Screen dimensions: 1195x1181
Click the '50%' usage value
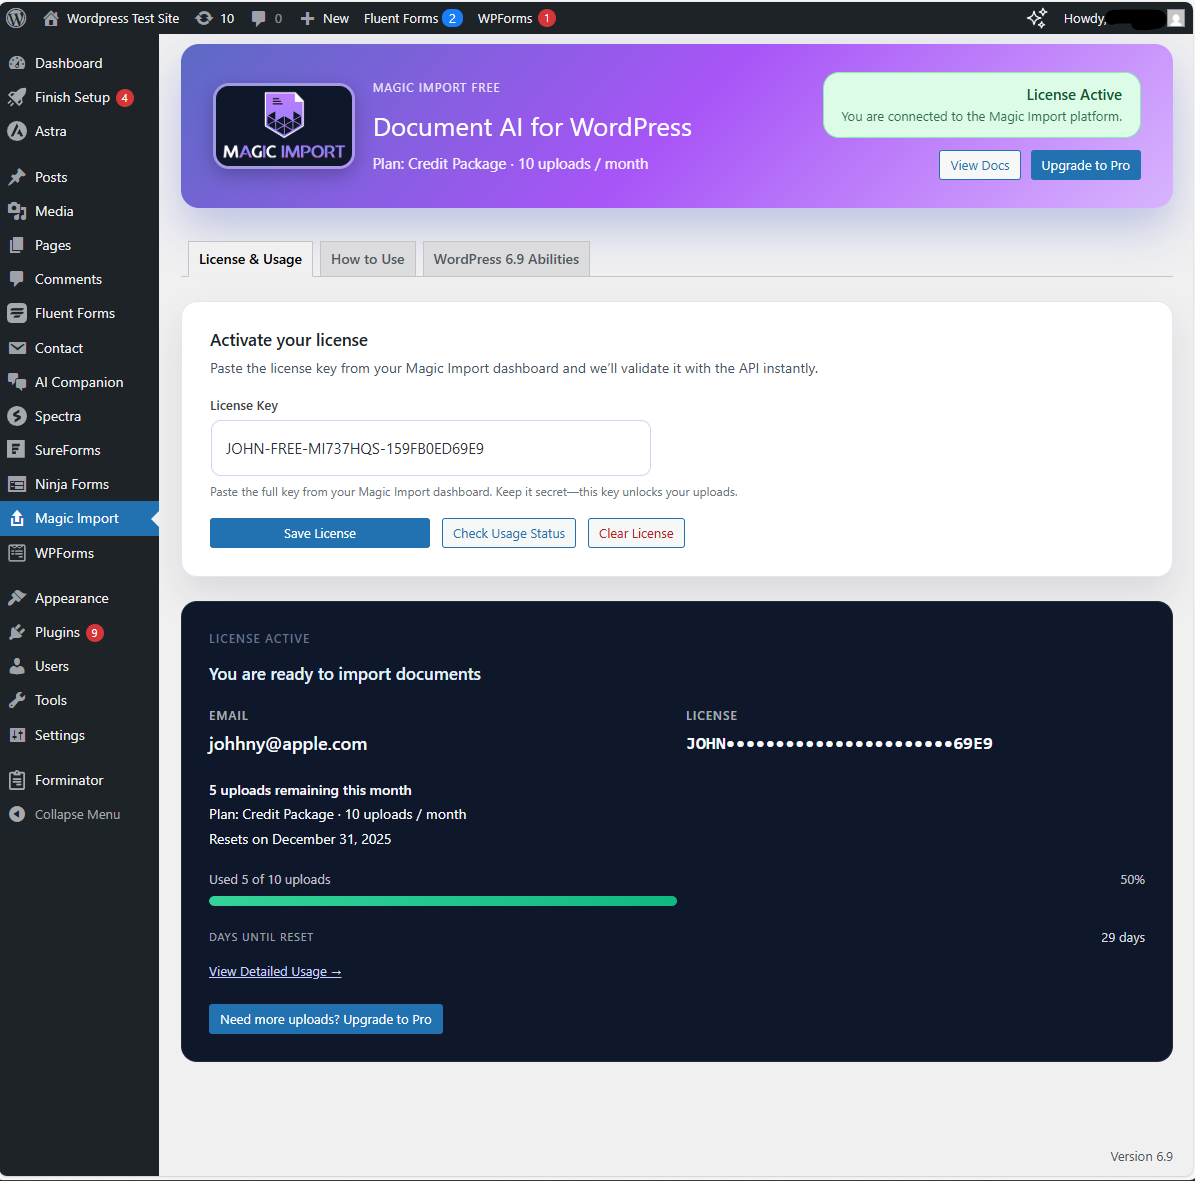click(1132, 880)
